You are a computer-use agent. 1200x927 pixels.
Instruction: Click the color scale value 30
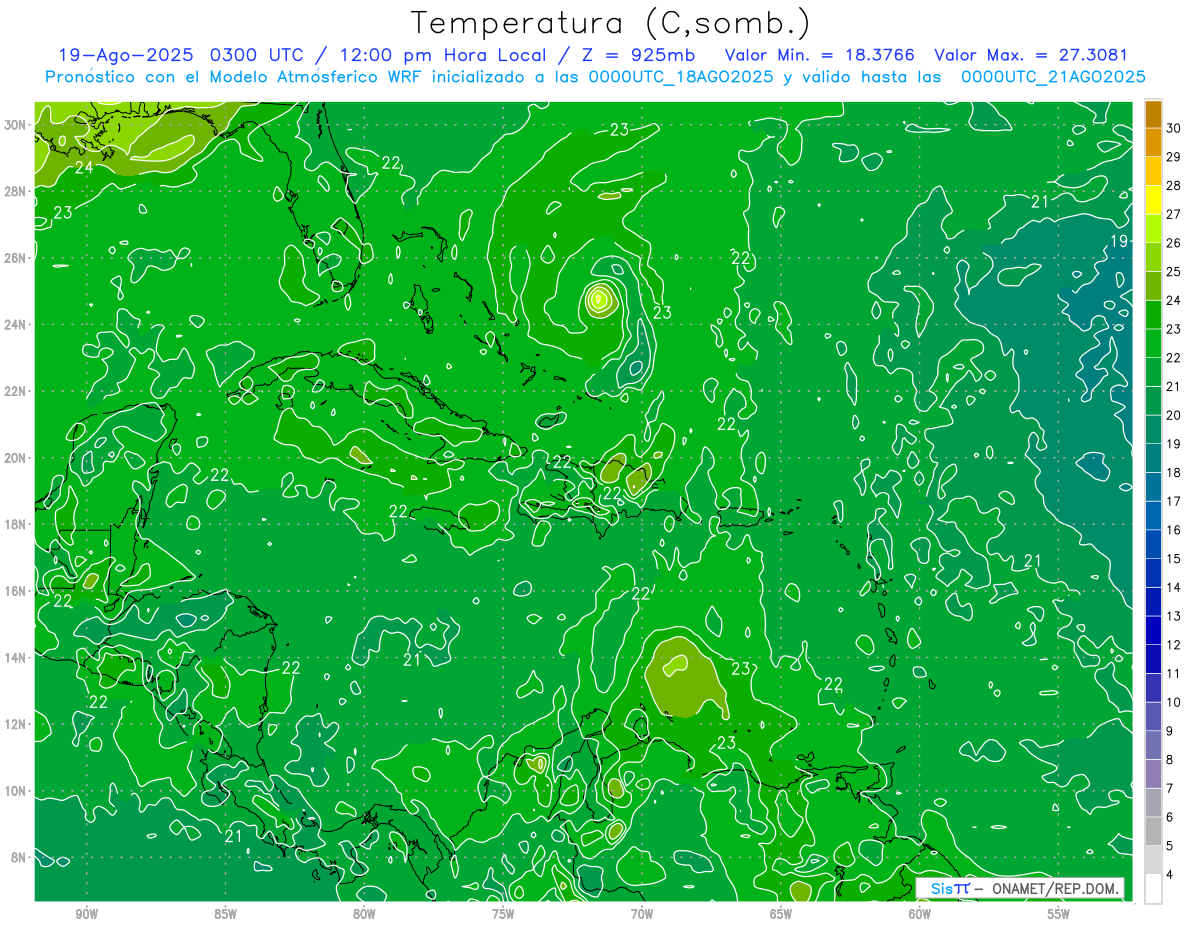(1174, 128)
